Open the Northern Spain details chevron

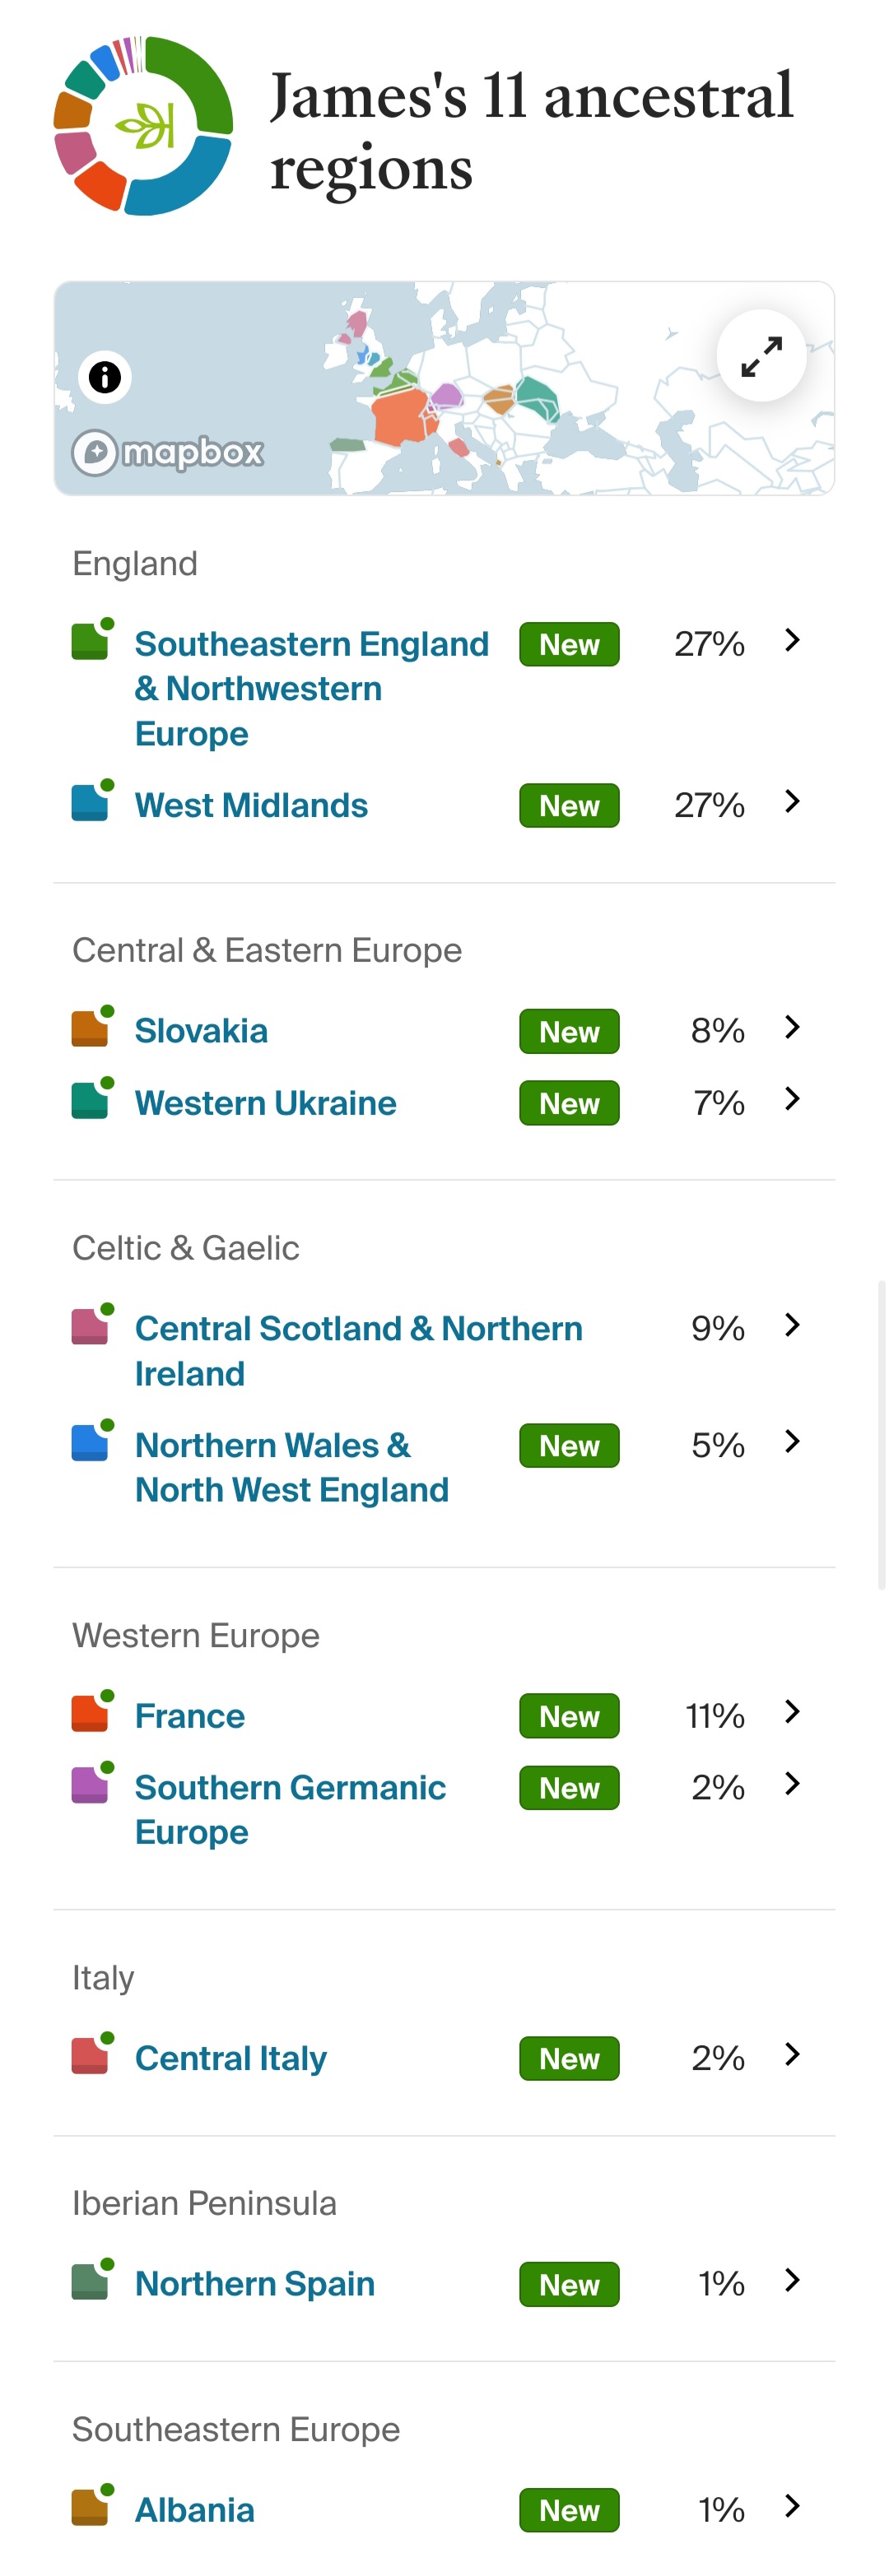(x=792, y=2281)
